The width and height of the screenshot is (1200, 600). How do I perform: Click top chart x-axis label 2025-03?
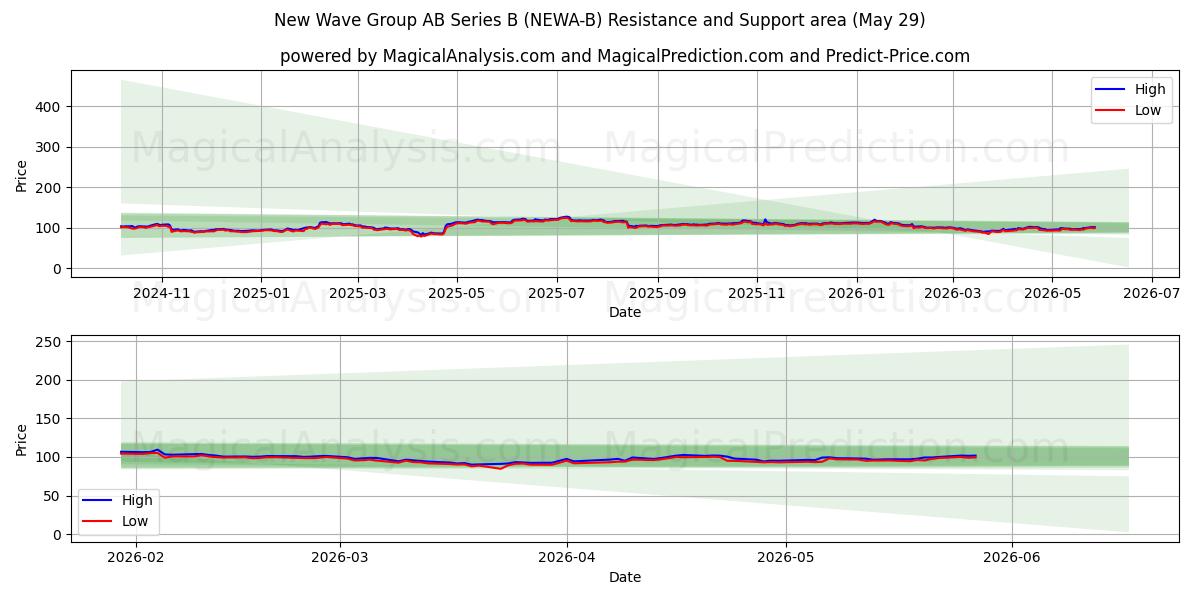click(x=358, y=294)
